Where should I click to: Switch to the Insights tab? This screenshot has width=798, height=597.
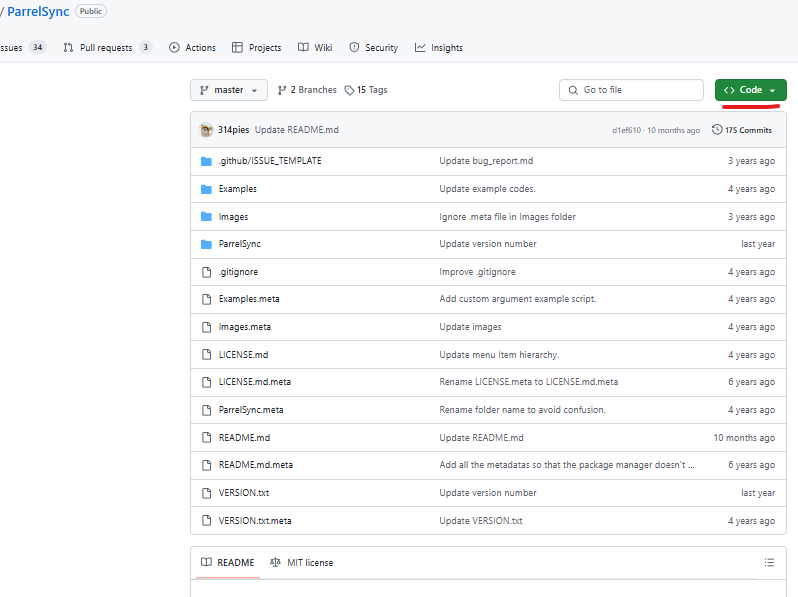[439, 47]
